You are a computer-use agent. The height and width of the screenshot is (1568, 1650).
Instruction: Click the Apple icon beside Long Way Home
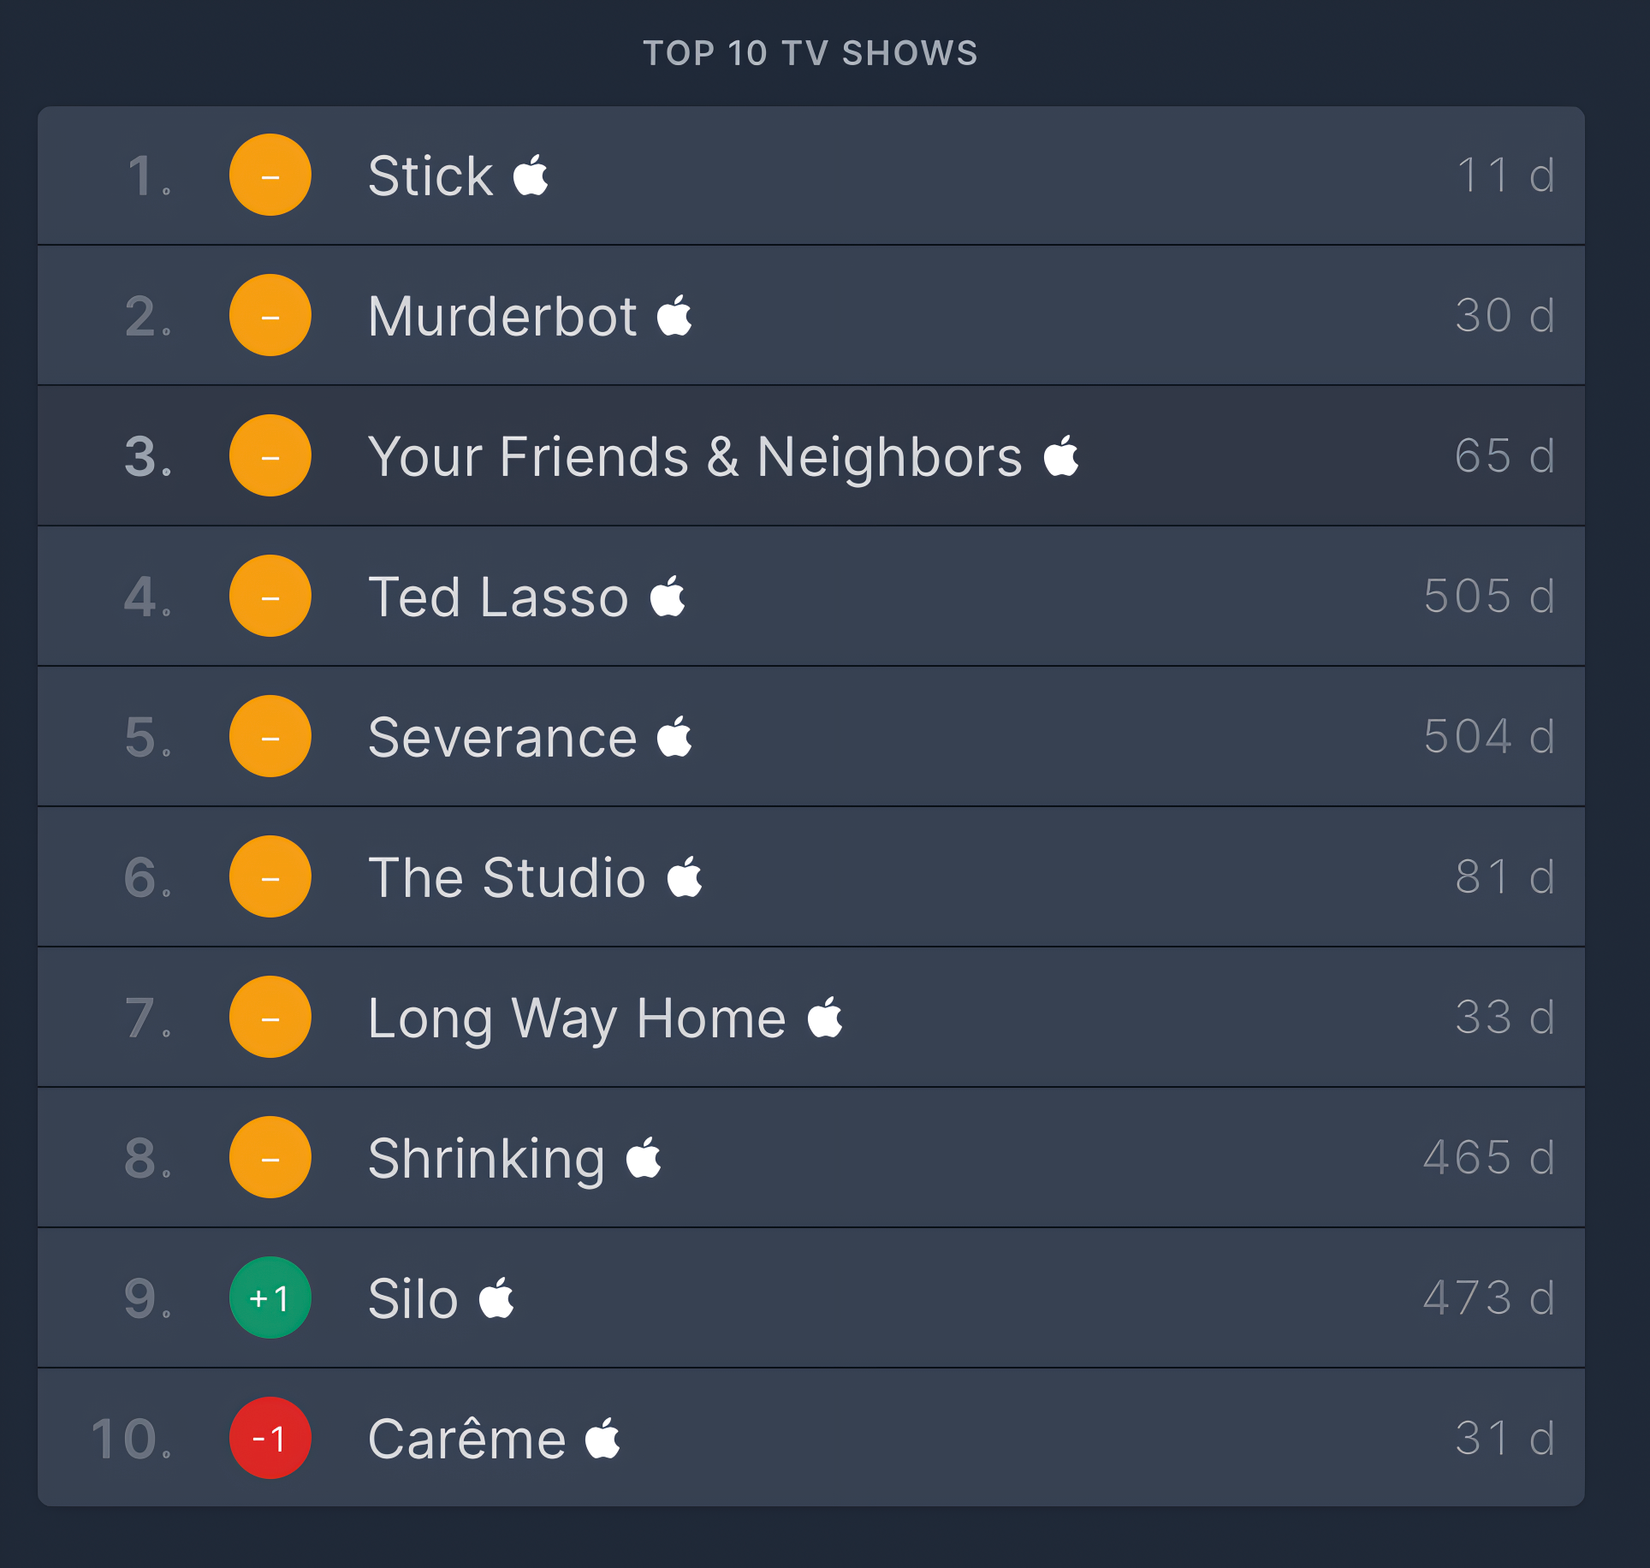point(826,1017)
